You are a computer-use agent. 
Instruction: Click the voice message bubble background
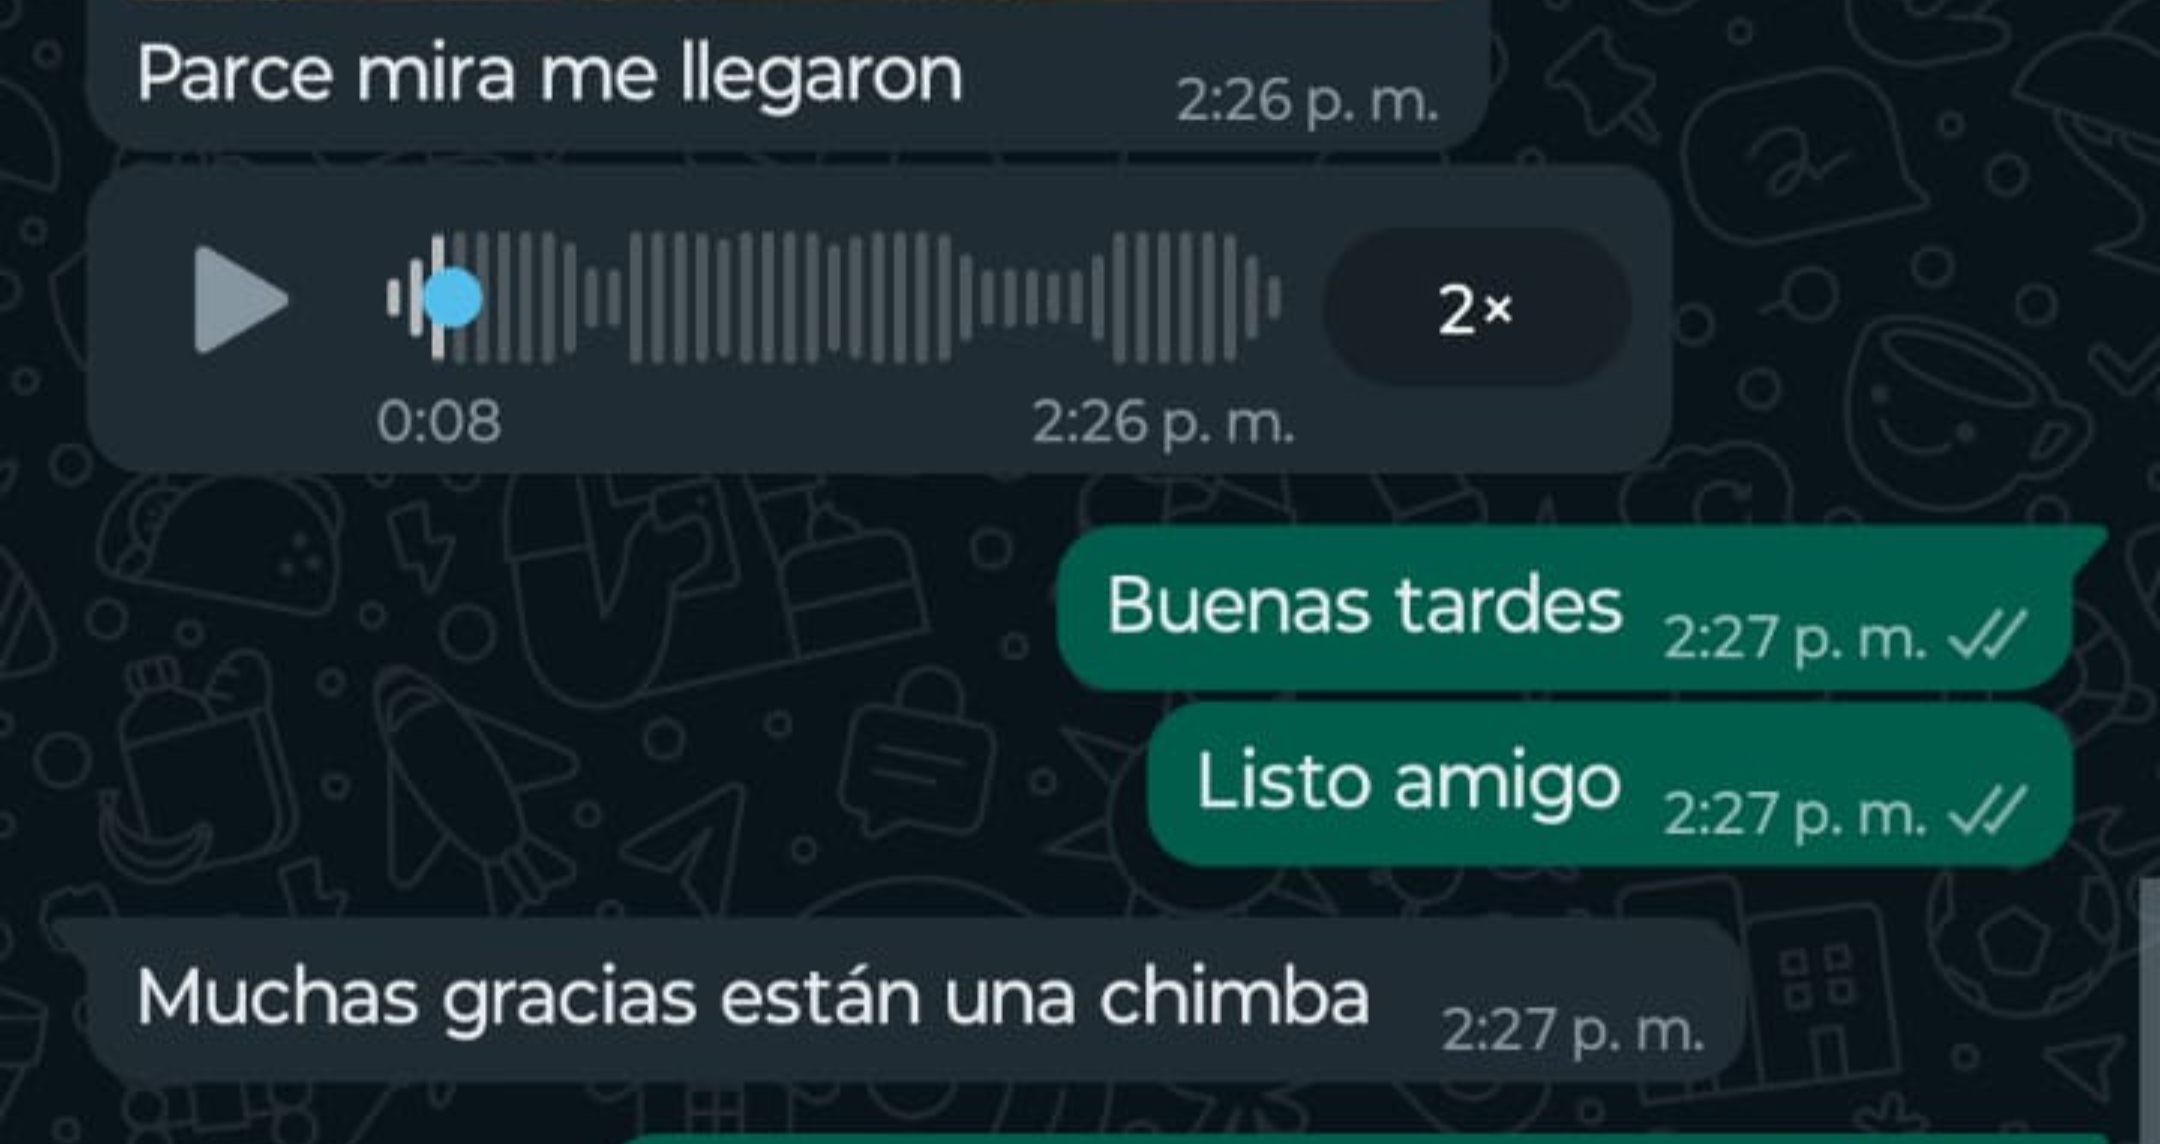880,320
